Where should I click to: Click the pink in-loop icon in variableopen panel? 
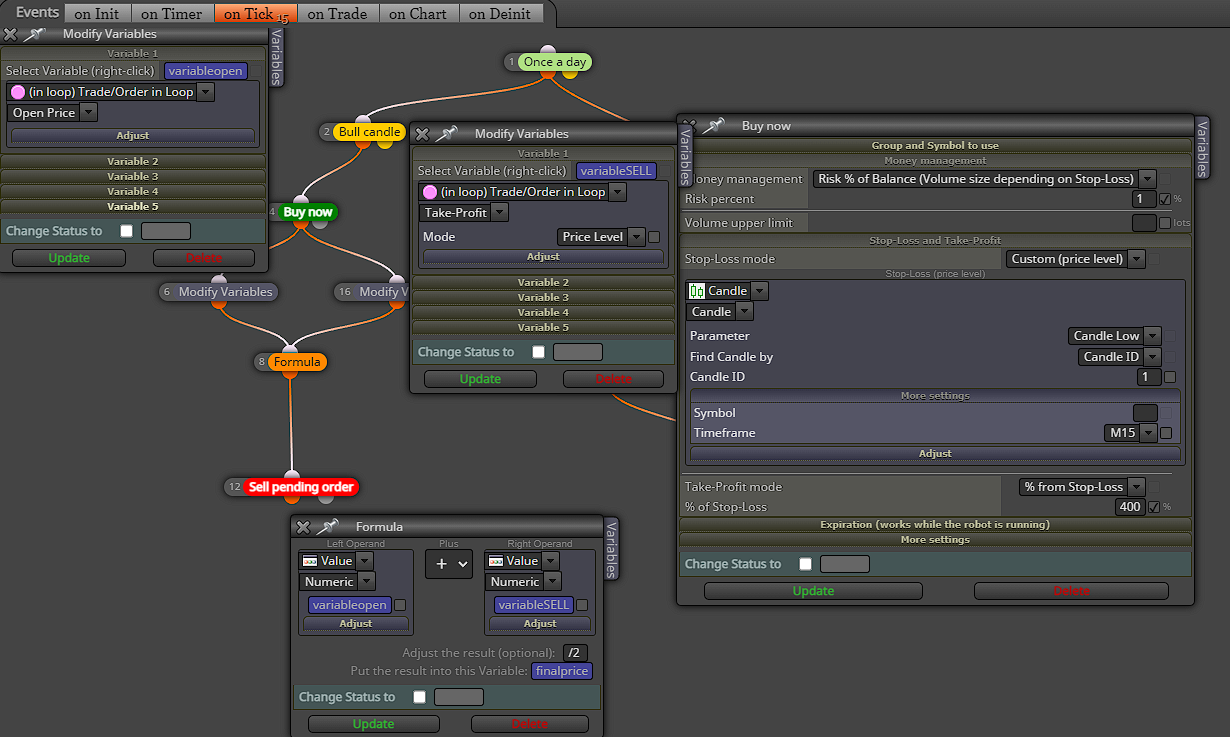17,91
